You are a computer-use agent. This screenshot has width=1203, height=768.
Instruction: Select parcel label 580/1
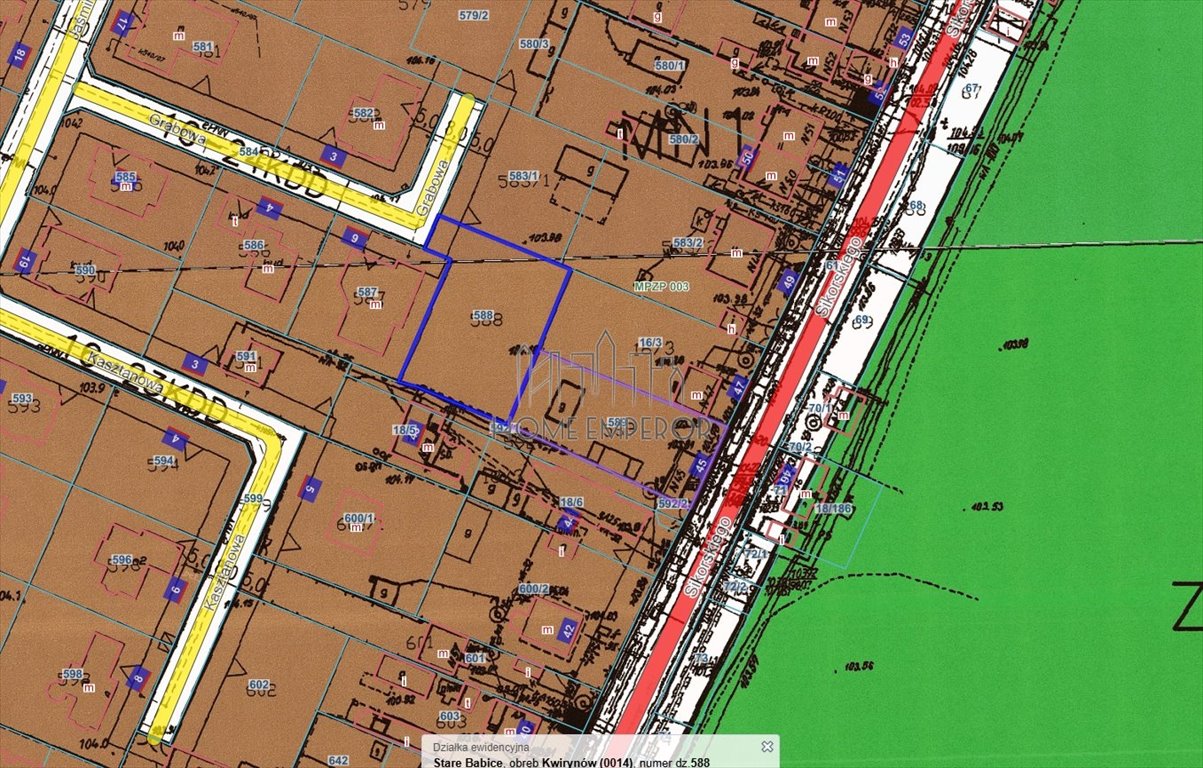pos(670,65)
